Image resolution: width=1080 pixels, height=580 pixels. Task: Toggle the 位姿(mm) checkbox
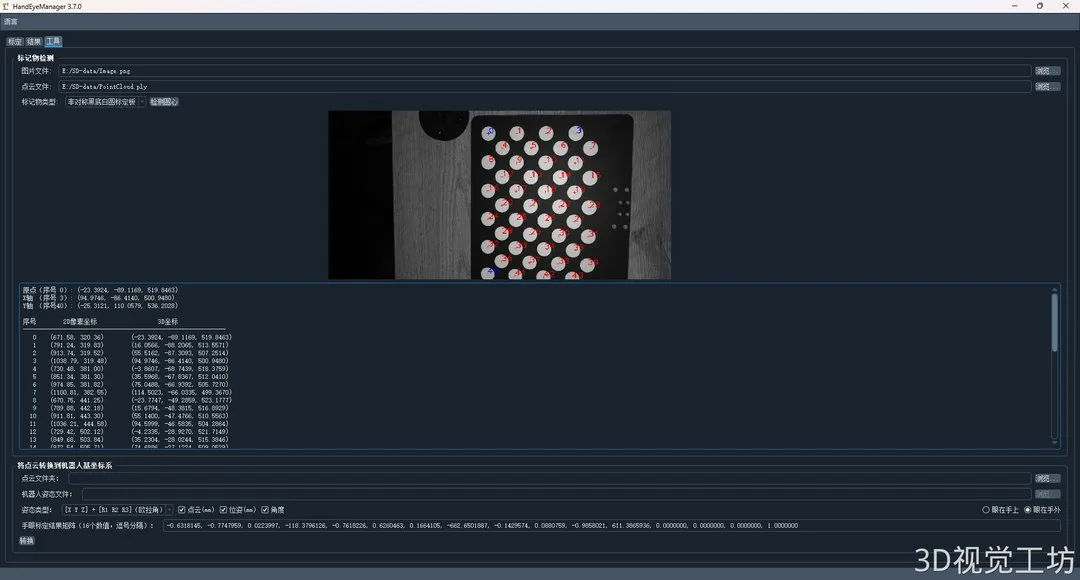pos(237,510)
